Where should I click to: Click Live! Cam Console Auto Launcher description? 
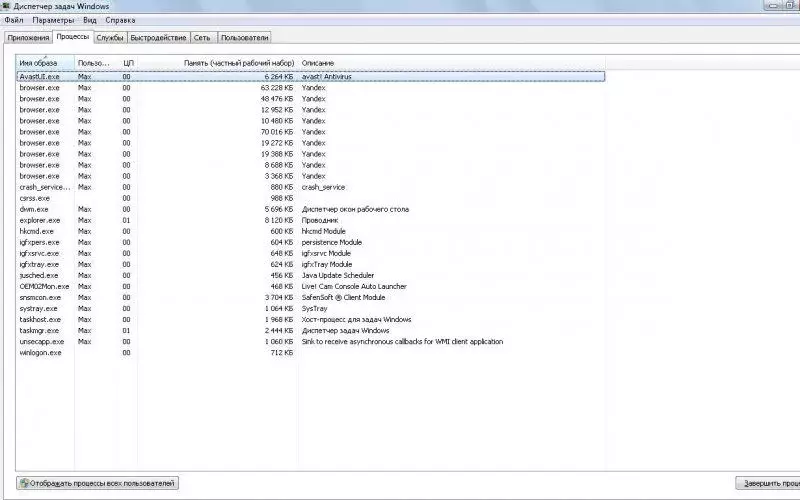[354, 287]
